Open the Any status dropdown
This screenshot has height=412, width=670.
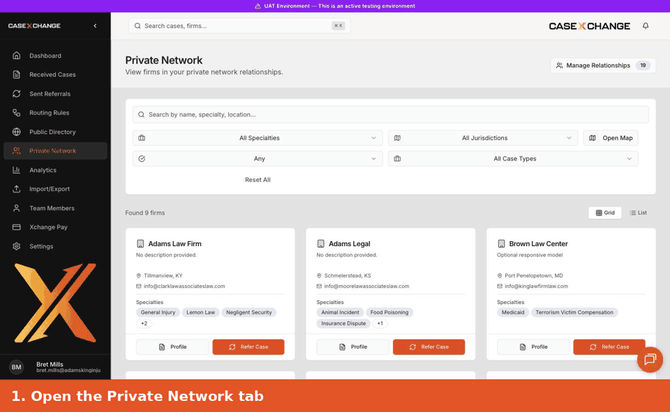[x=258, y=159]
